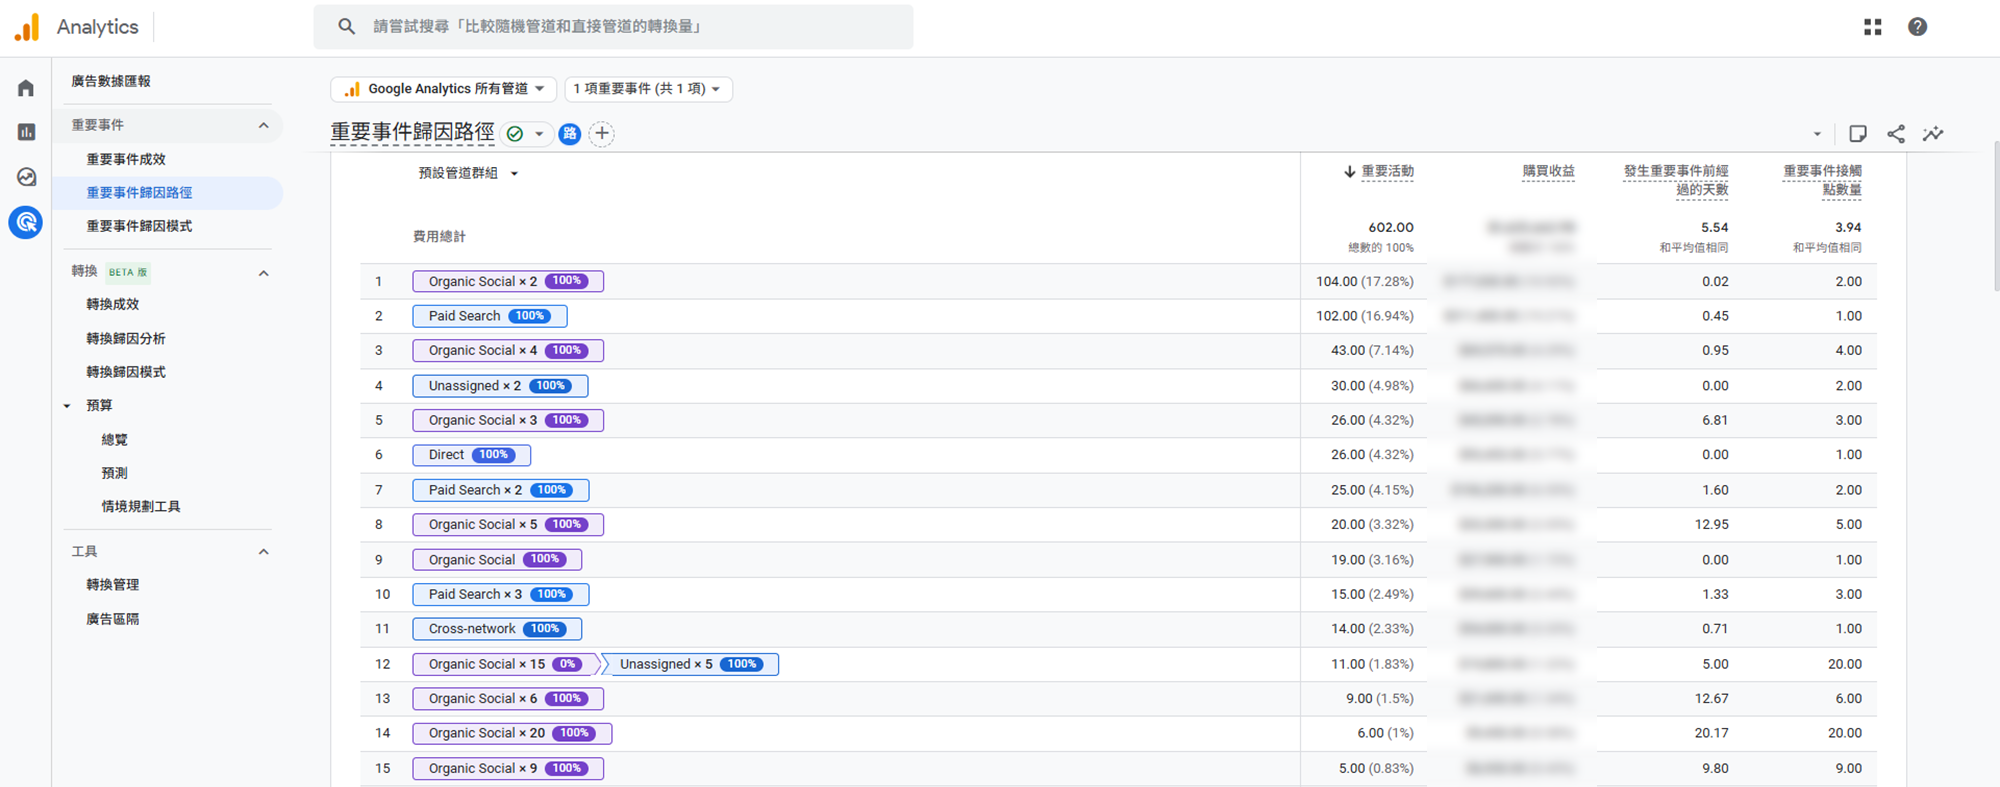Open 重要事件成效 in the sidebar
The height and width of the screenshot is (787, 2000).
pos(126,159)
